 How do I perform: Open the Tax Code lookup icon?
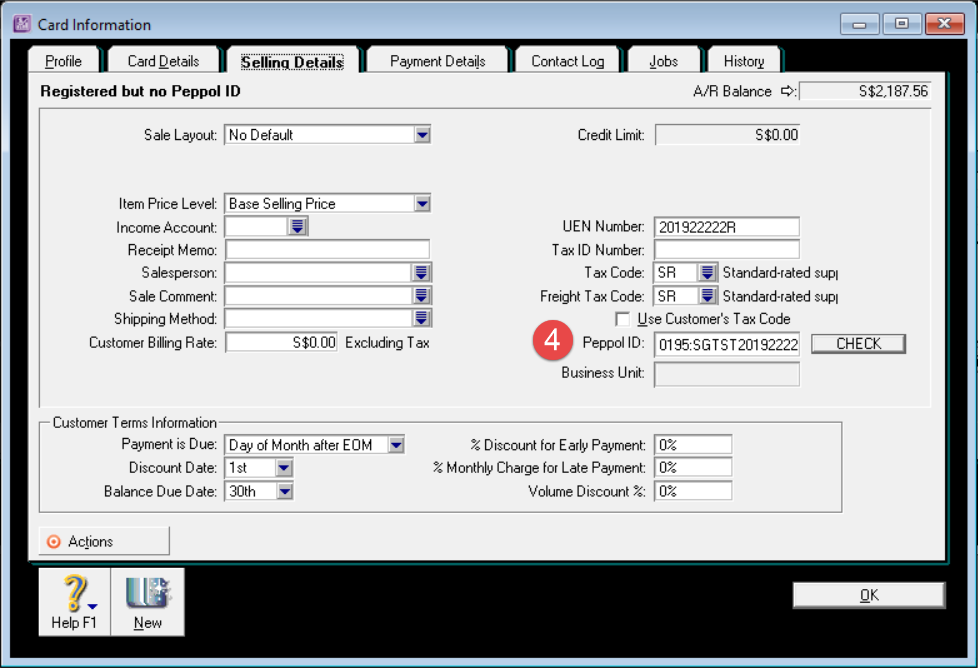tap(707, 273)
